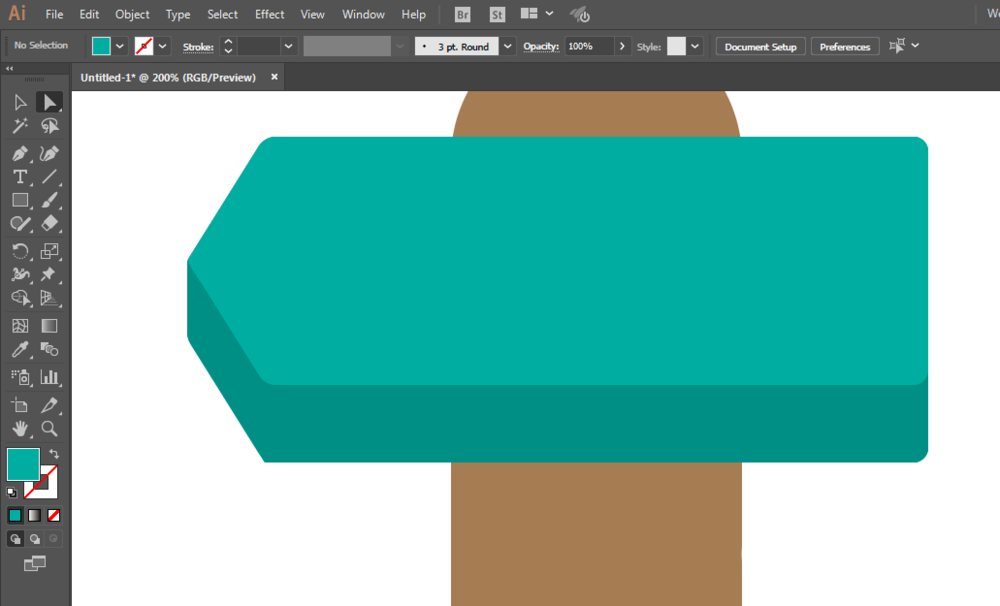Activate the Eyedropper tool
Image resolution: width=1000 pixels, height=606 pixels.
coord(20,350)
